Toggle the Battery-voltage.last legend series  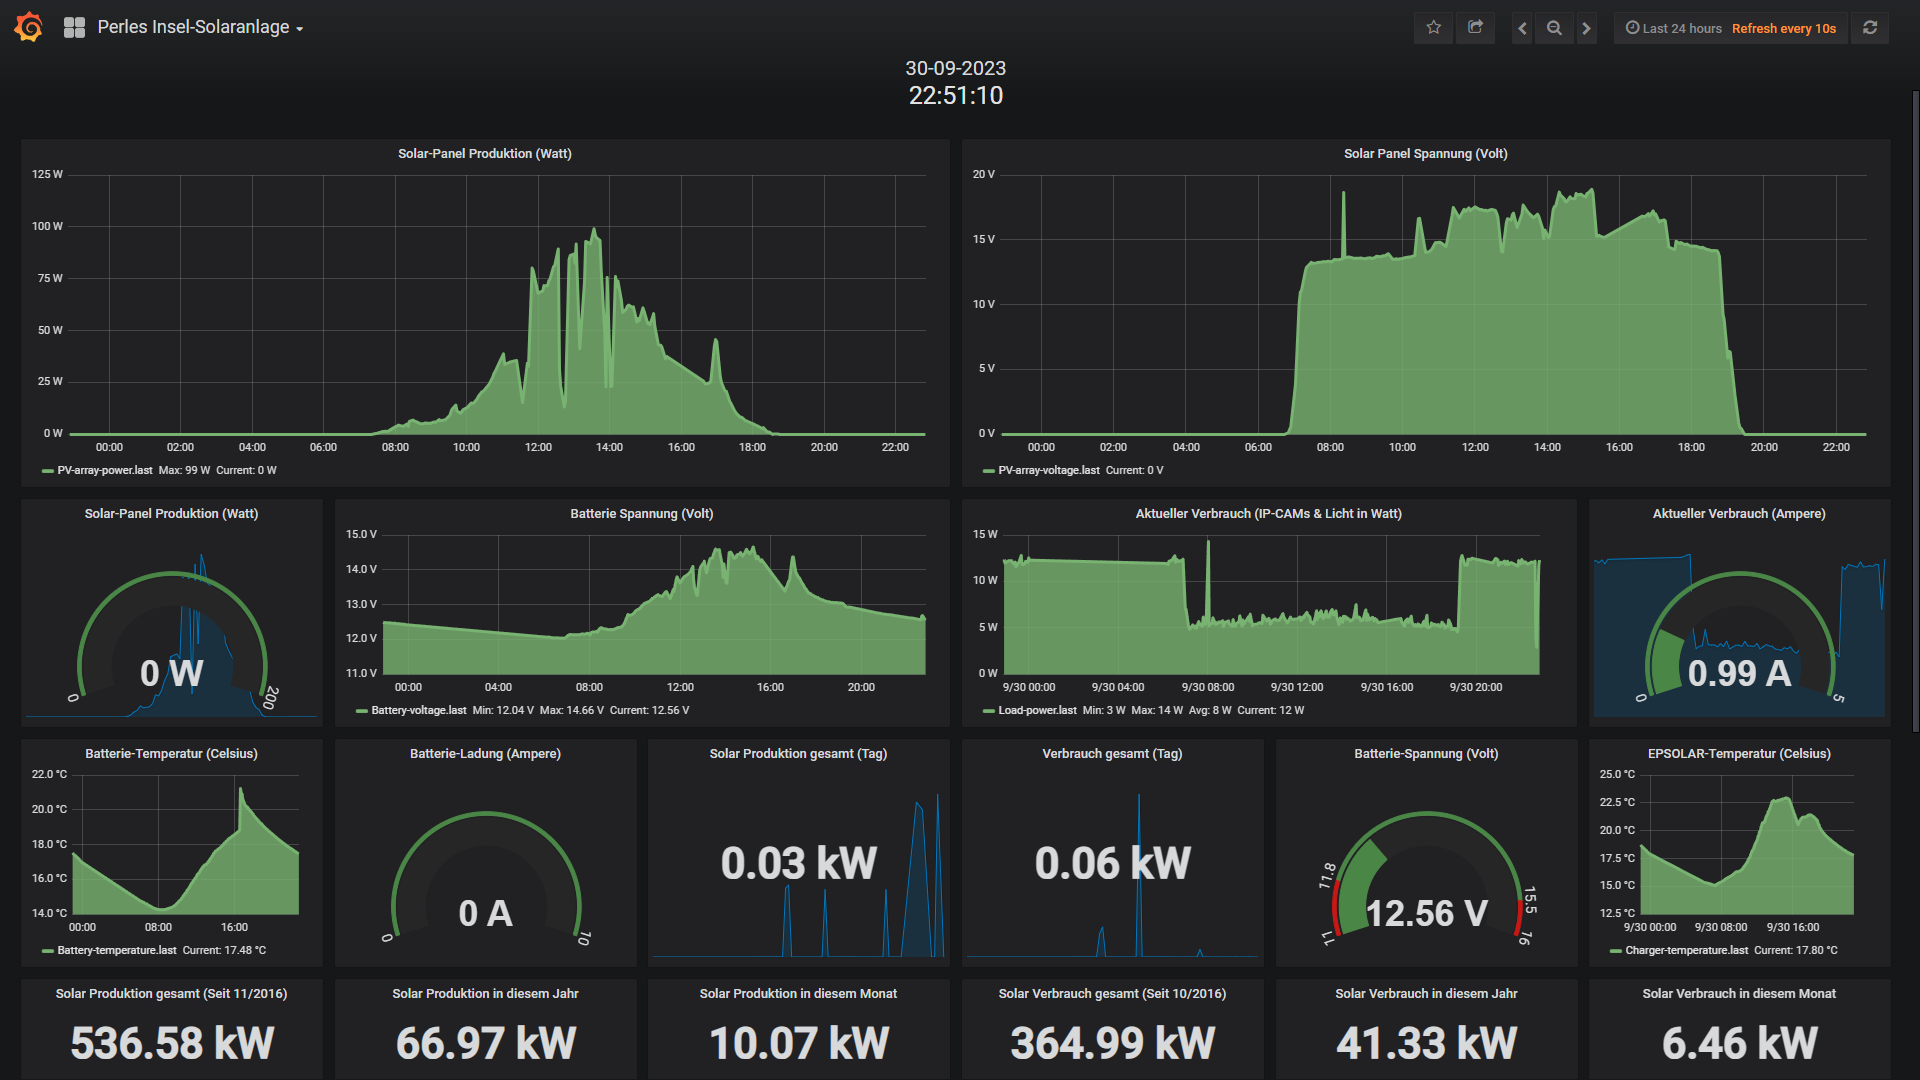[418, 710]
